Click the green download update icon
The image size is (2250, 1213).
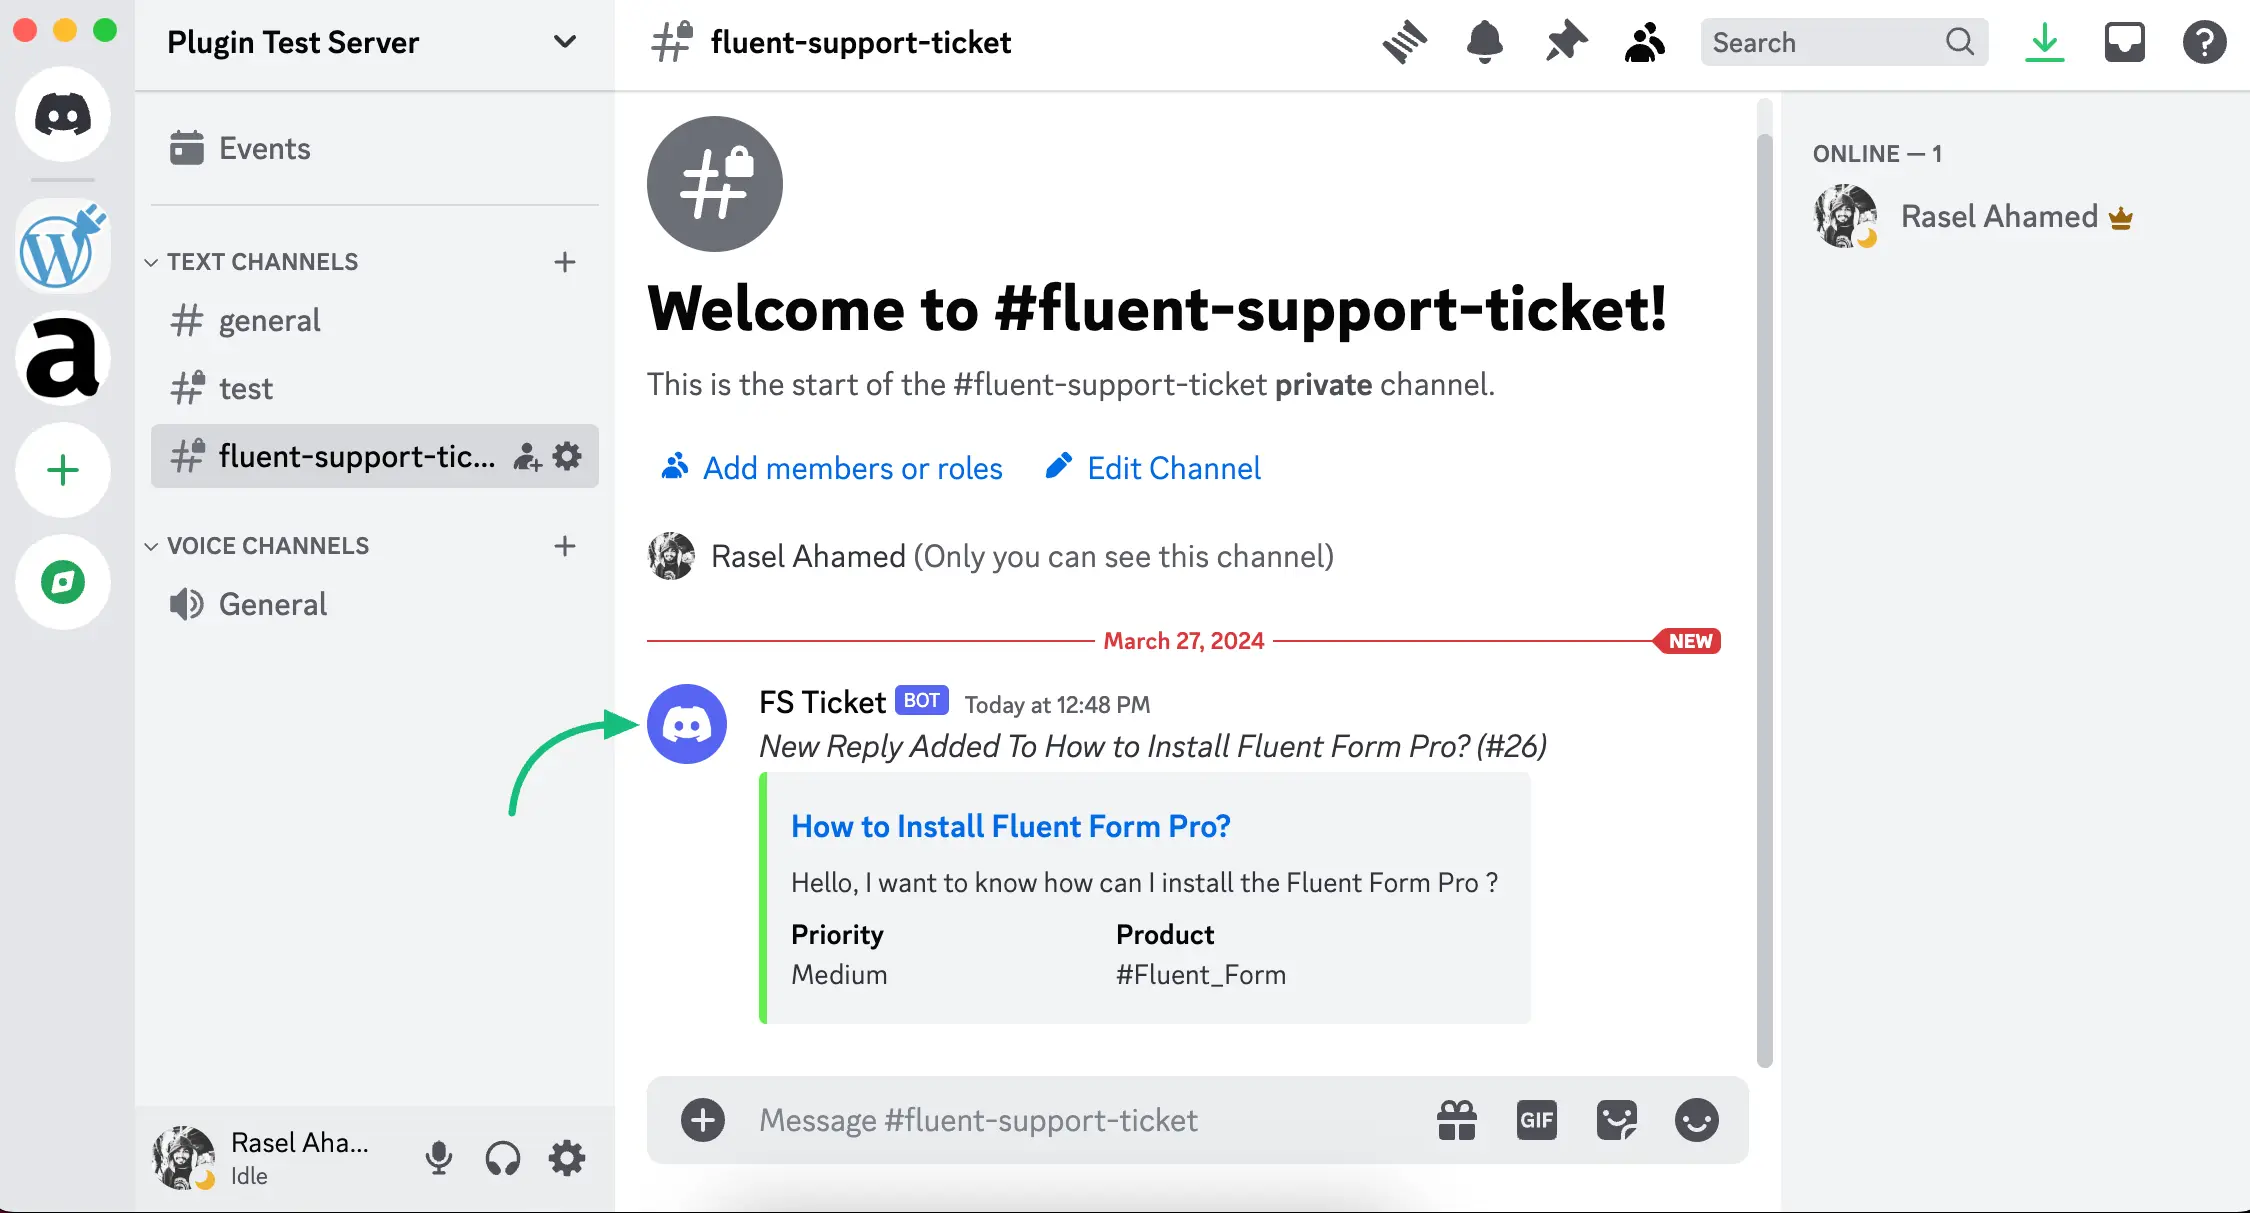point(2045,42)
